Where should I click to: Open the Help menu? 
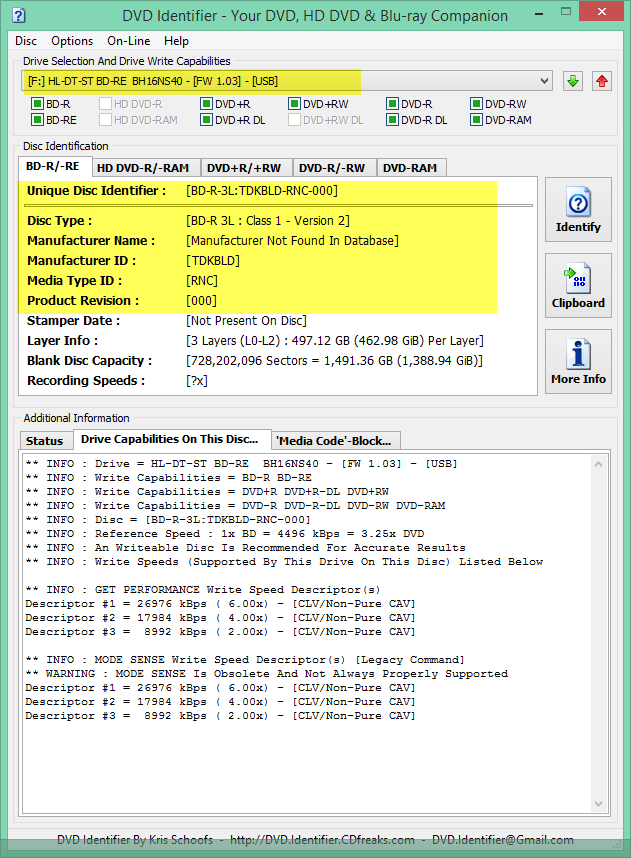pos(176,41)
